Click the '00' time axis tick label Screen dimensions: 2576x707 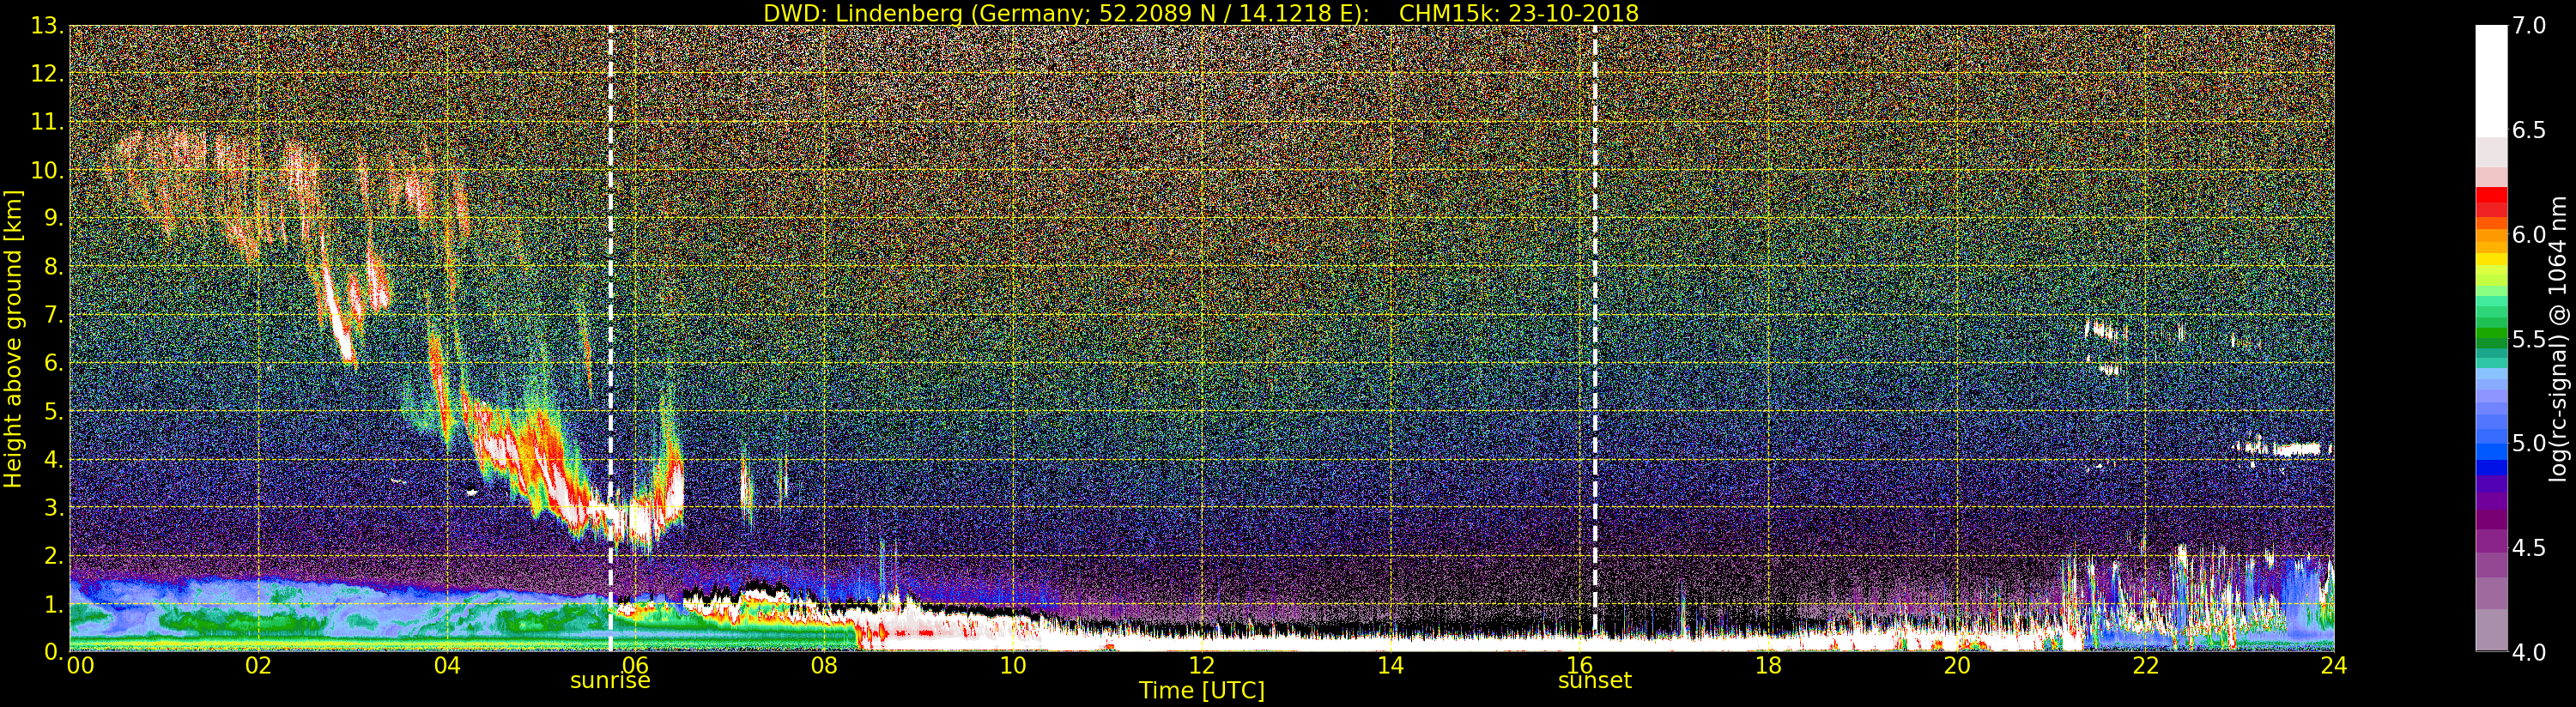click(x=80, y=666)
